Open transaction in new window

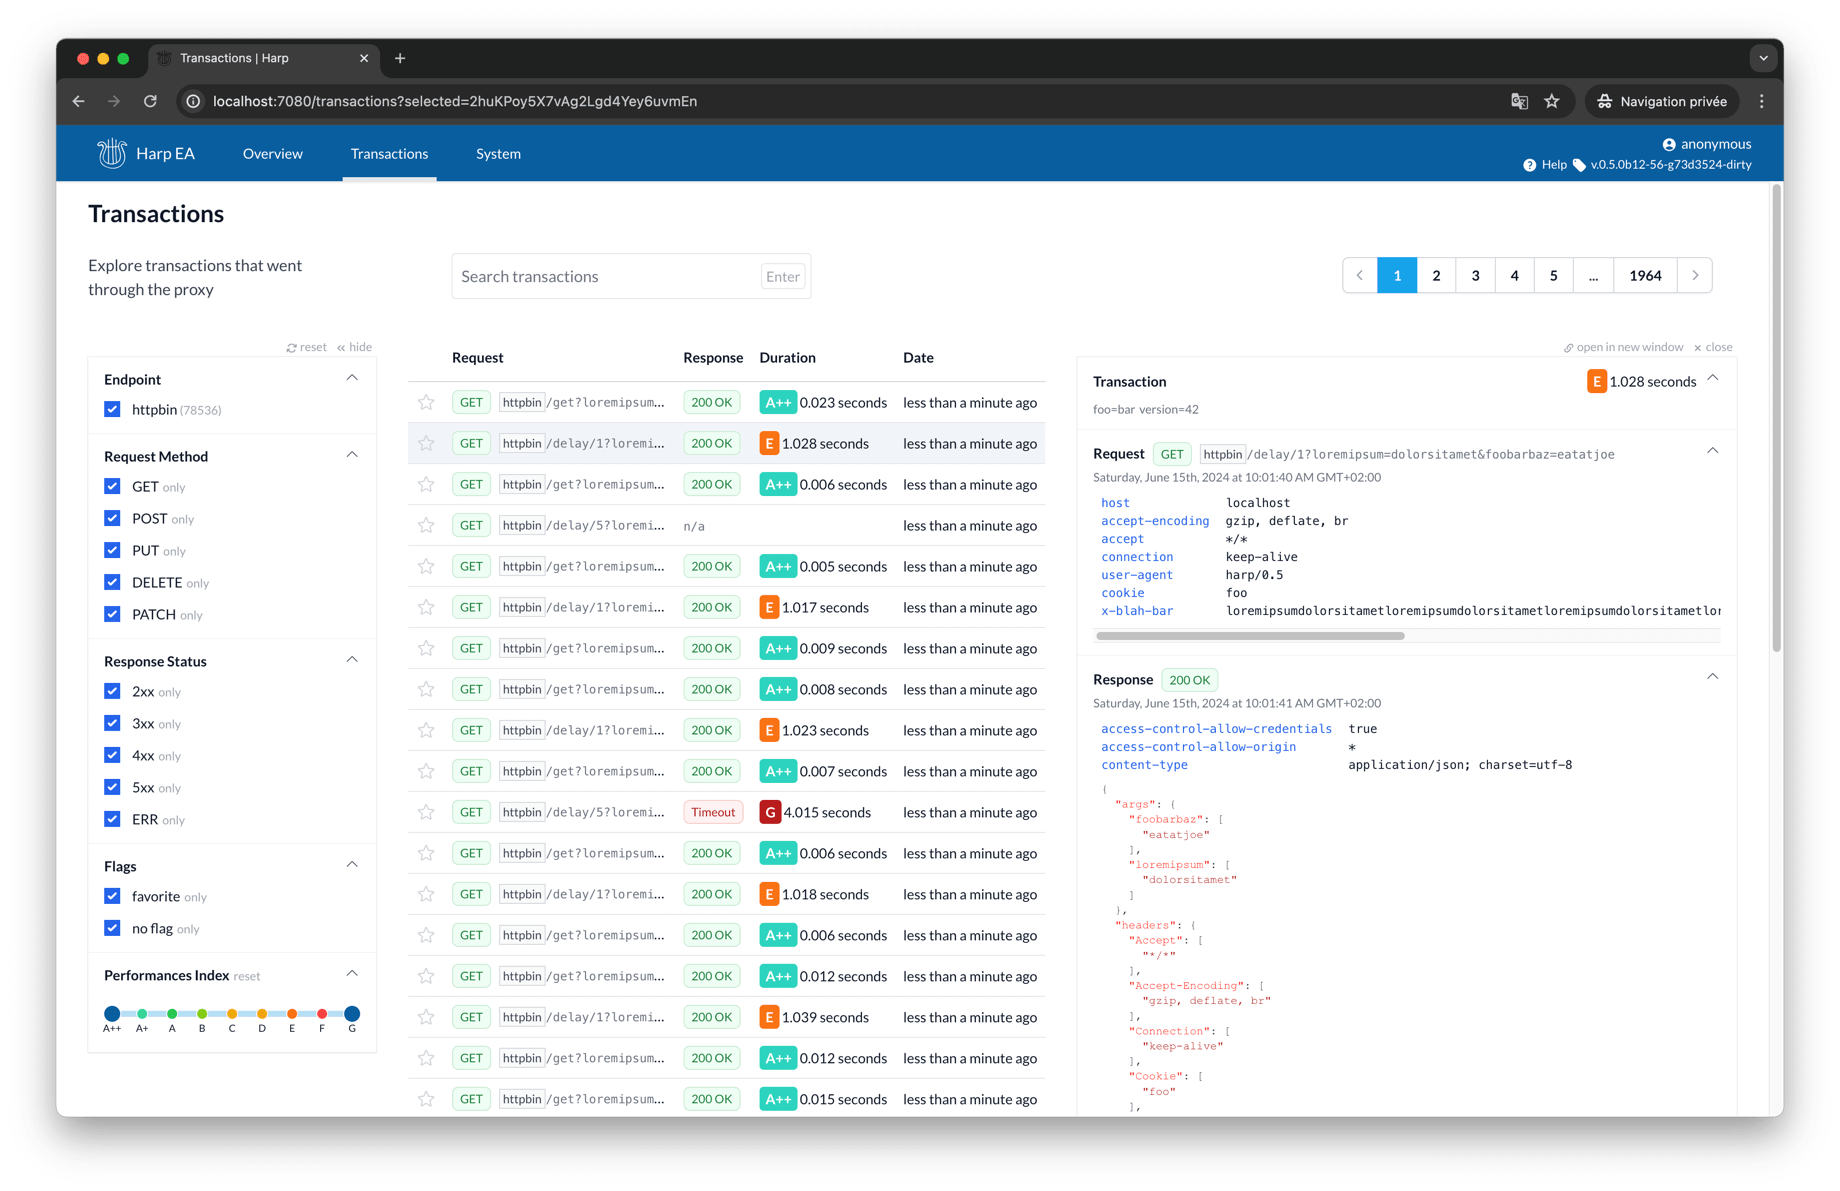[1624, 347]
